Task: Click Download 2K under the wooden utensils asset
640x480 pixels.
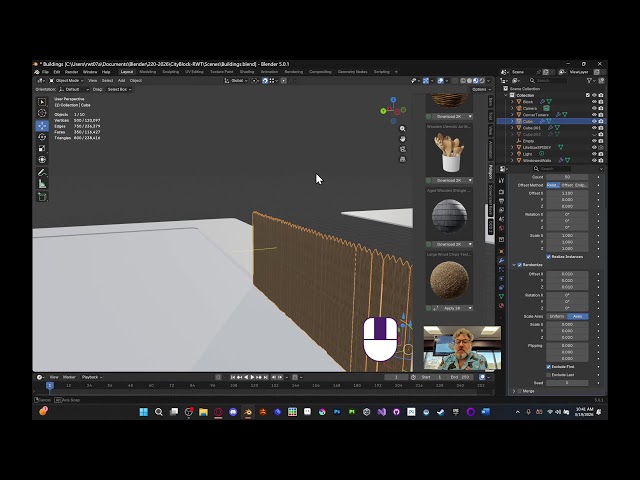Action: pyautogui.click(x=449, y=180)
